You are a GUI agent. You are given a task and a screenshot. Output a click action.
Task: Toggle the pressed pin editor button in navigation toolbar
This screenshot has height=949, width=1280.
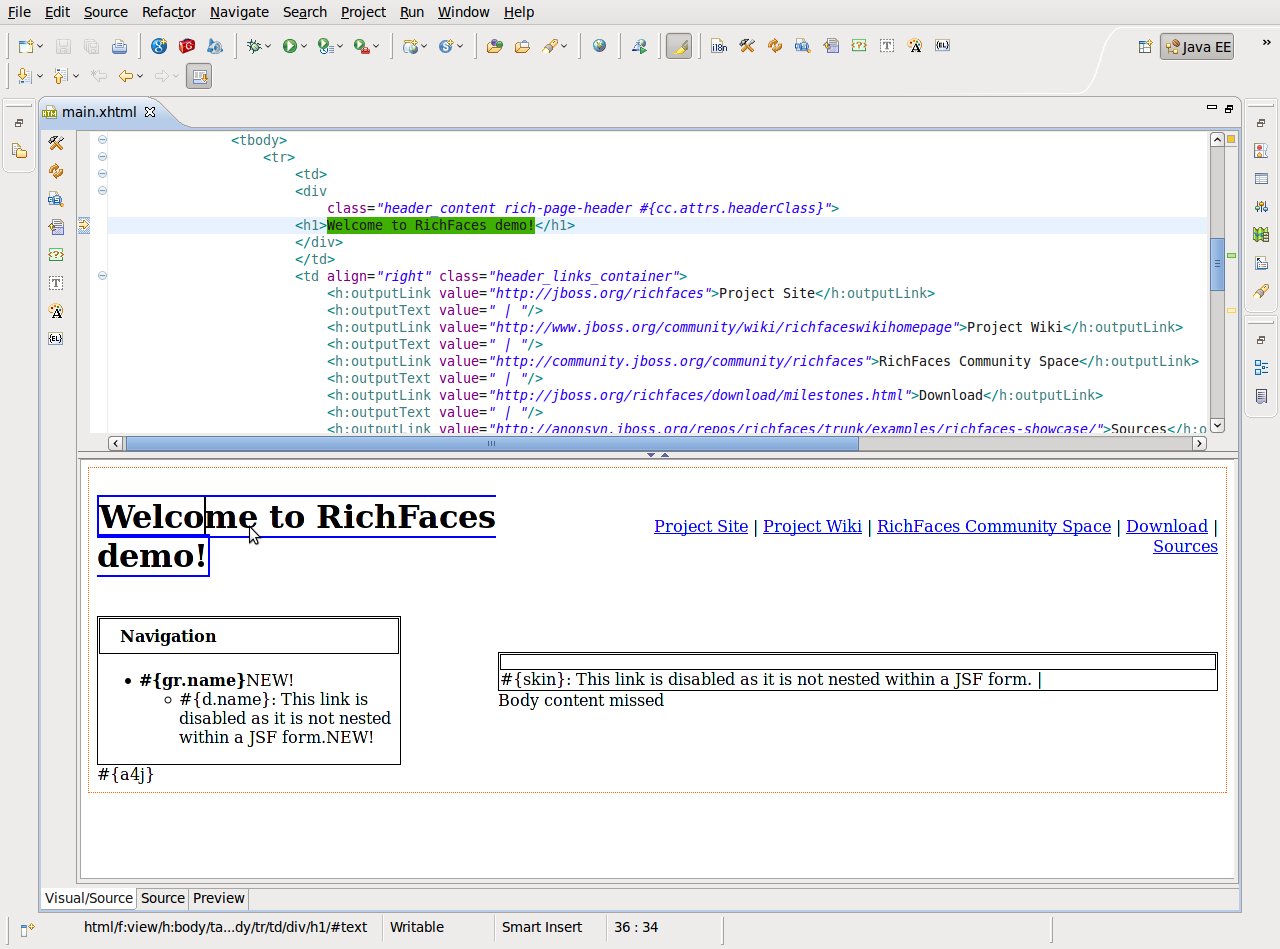198,76
